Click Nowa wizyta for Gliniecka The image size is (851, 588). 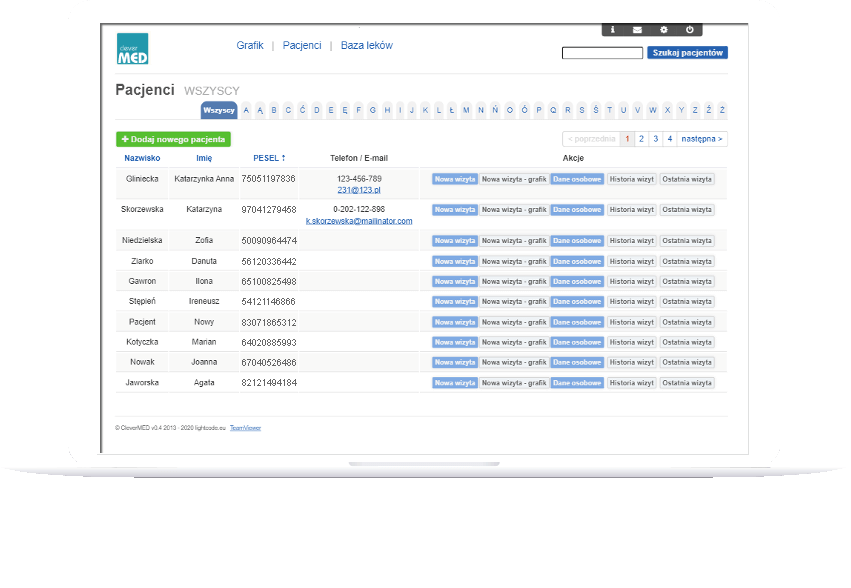454,179
